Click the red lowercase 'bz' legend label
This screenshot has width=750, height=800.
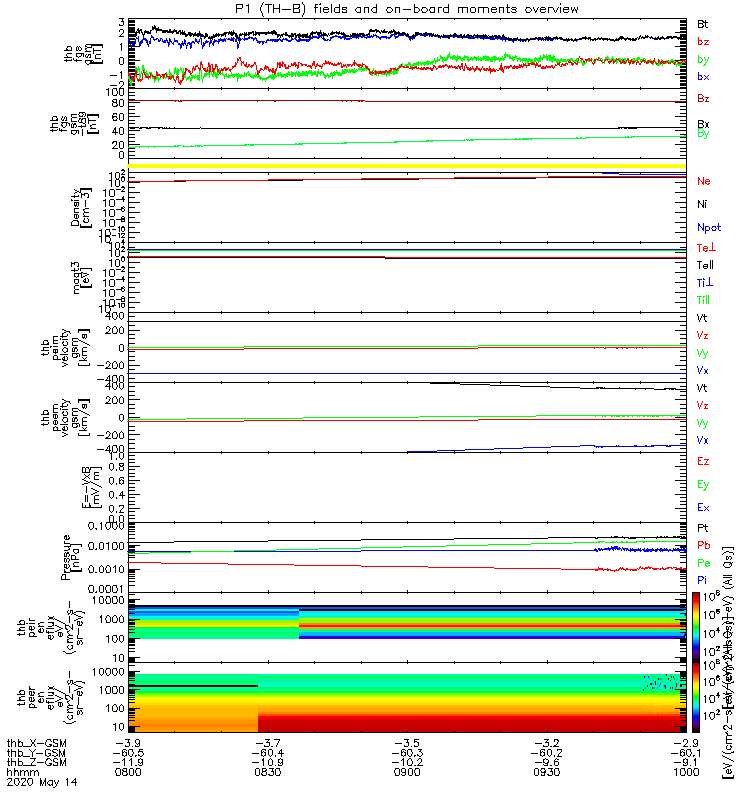click(703, 42)
